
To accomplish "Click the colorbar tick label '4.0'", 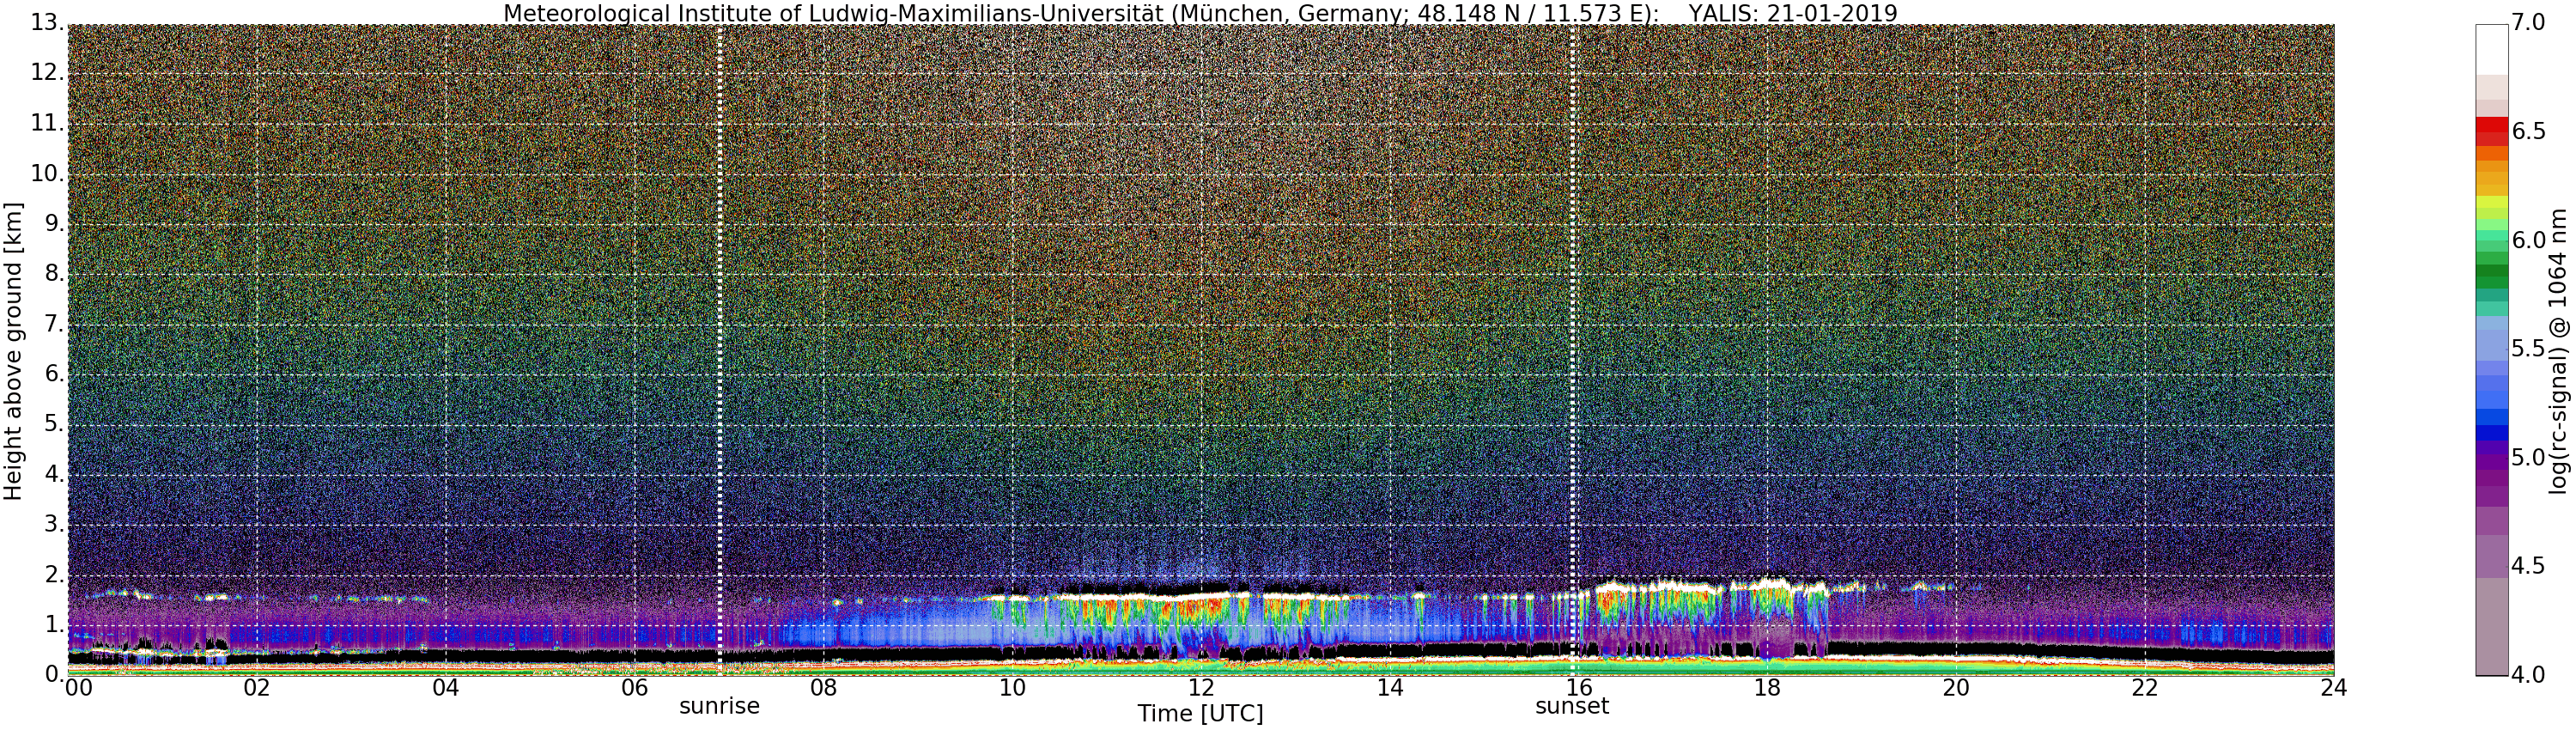I will (x=2529, y=675).
